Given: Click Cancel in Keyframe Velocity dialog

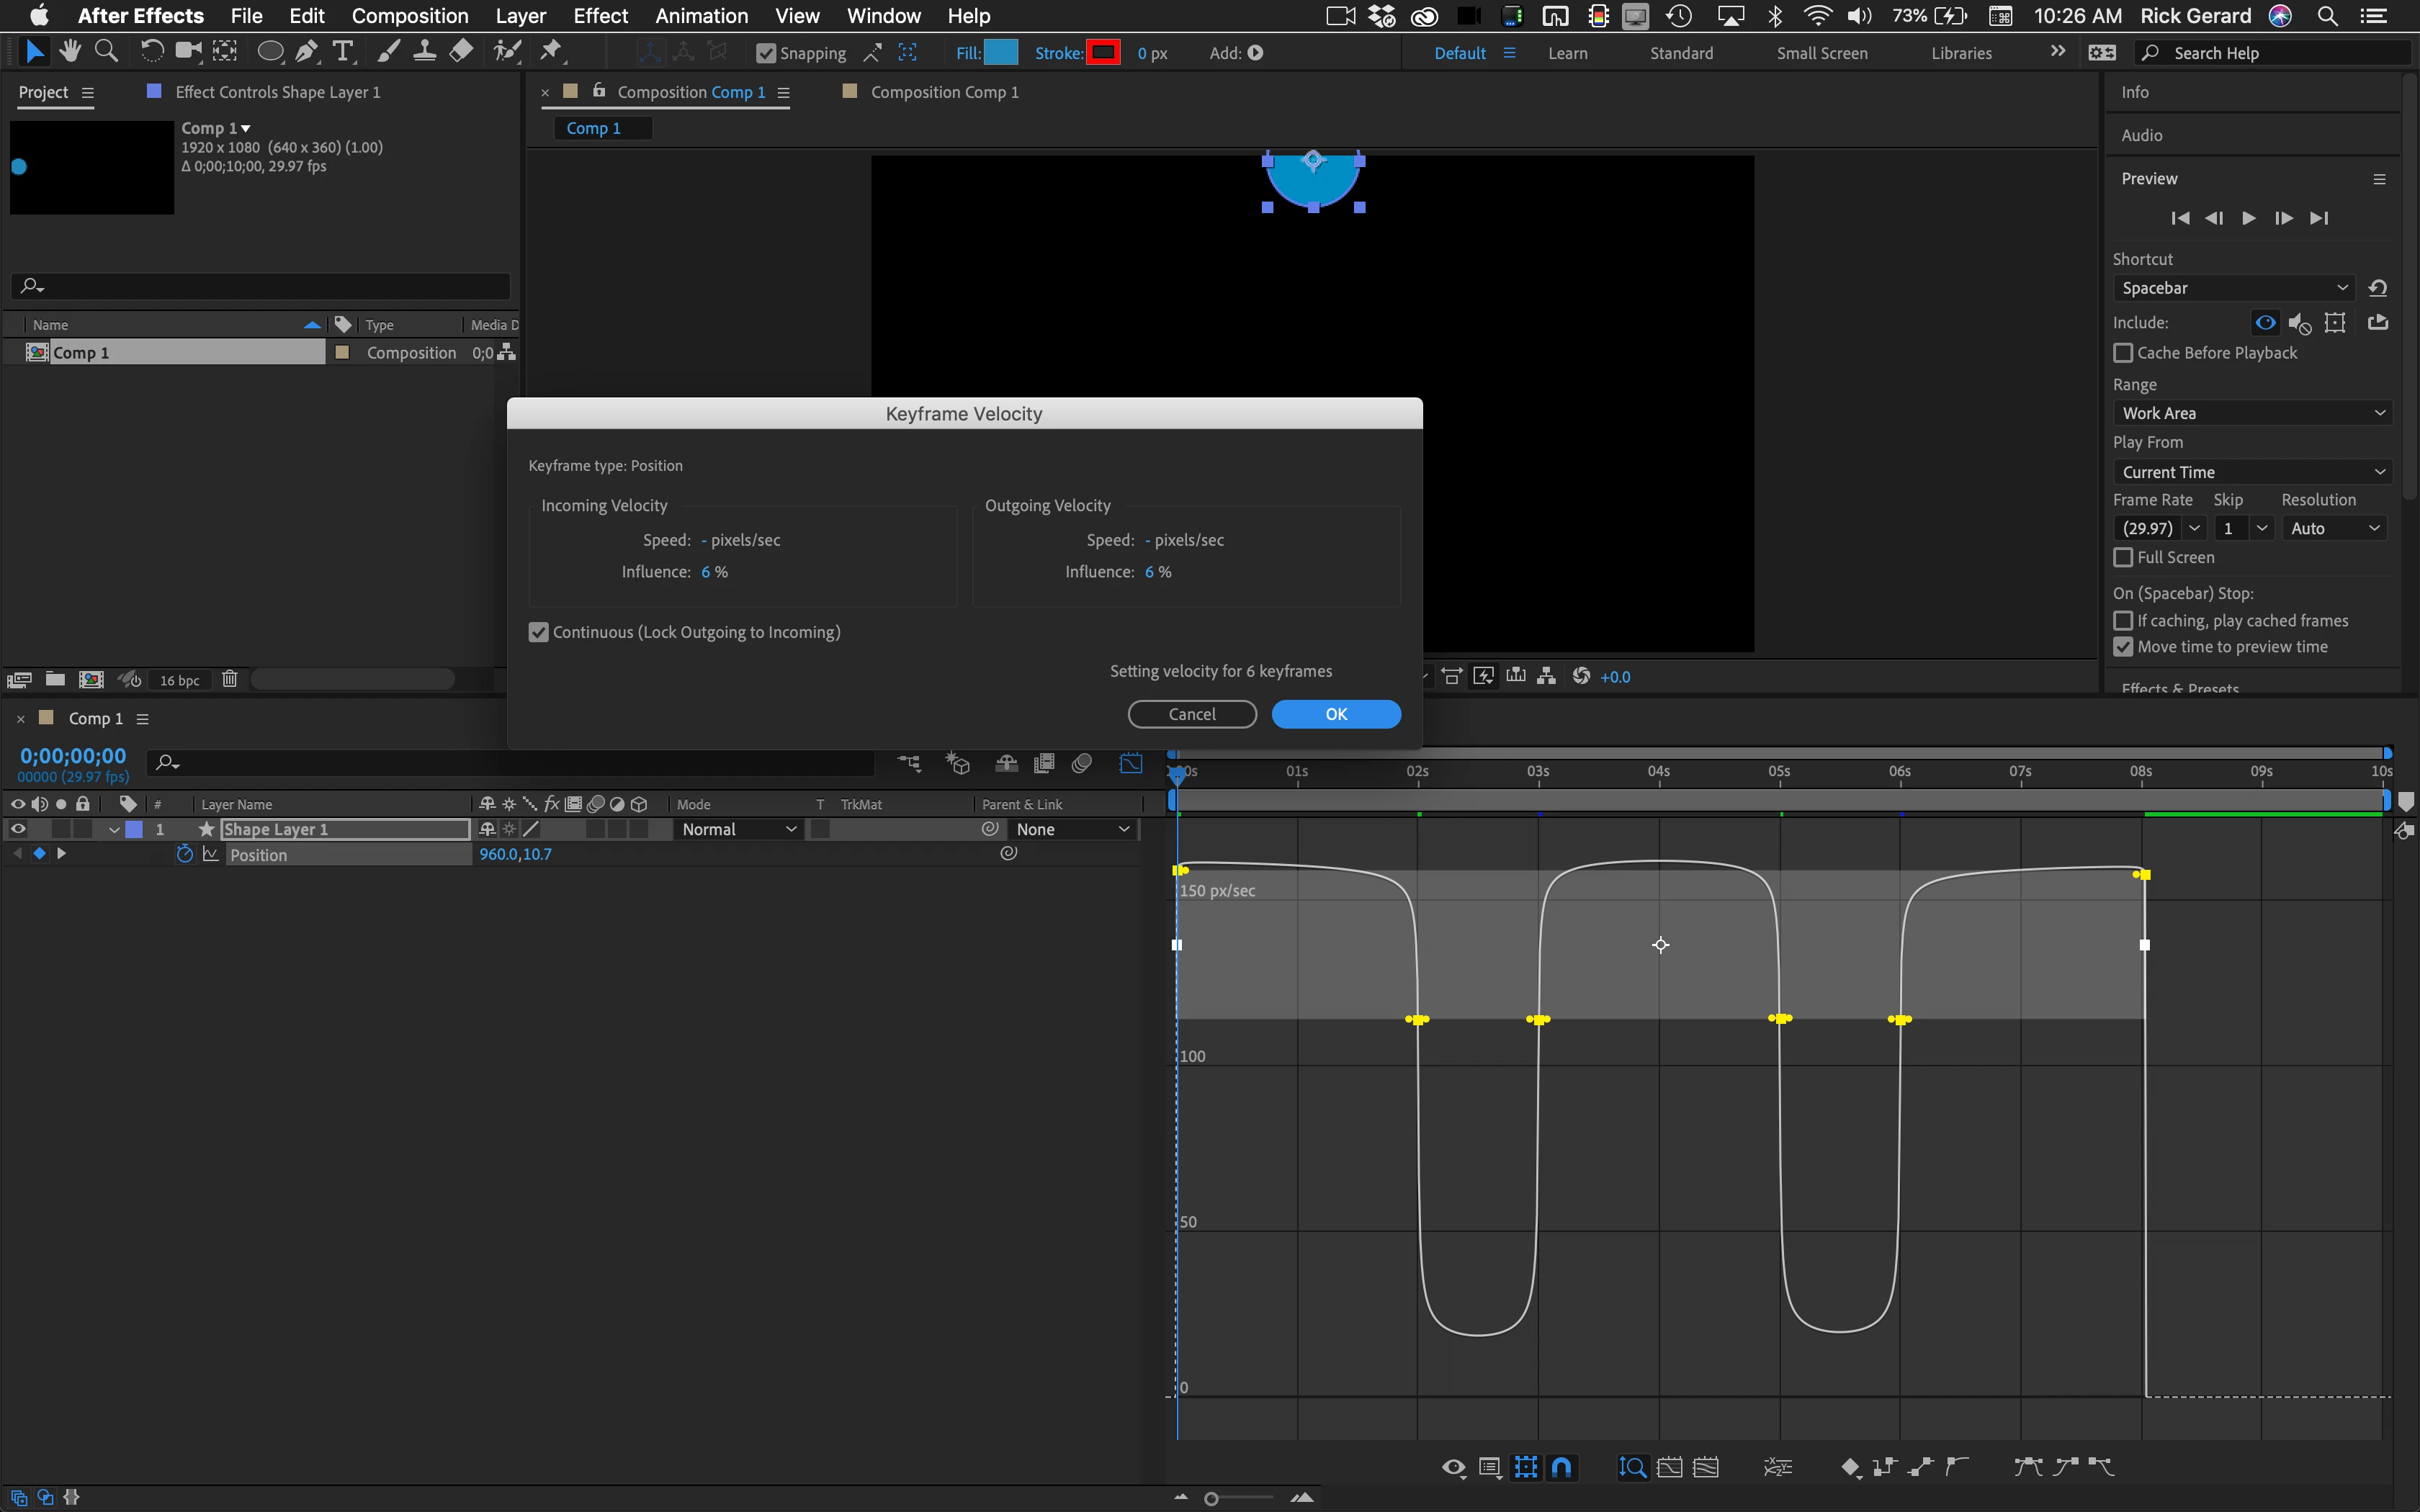Looking at the screenshot, I should (x=1191, y=714).
